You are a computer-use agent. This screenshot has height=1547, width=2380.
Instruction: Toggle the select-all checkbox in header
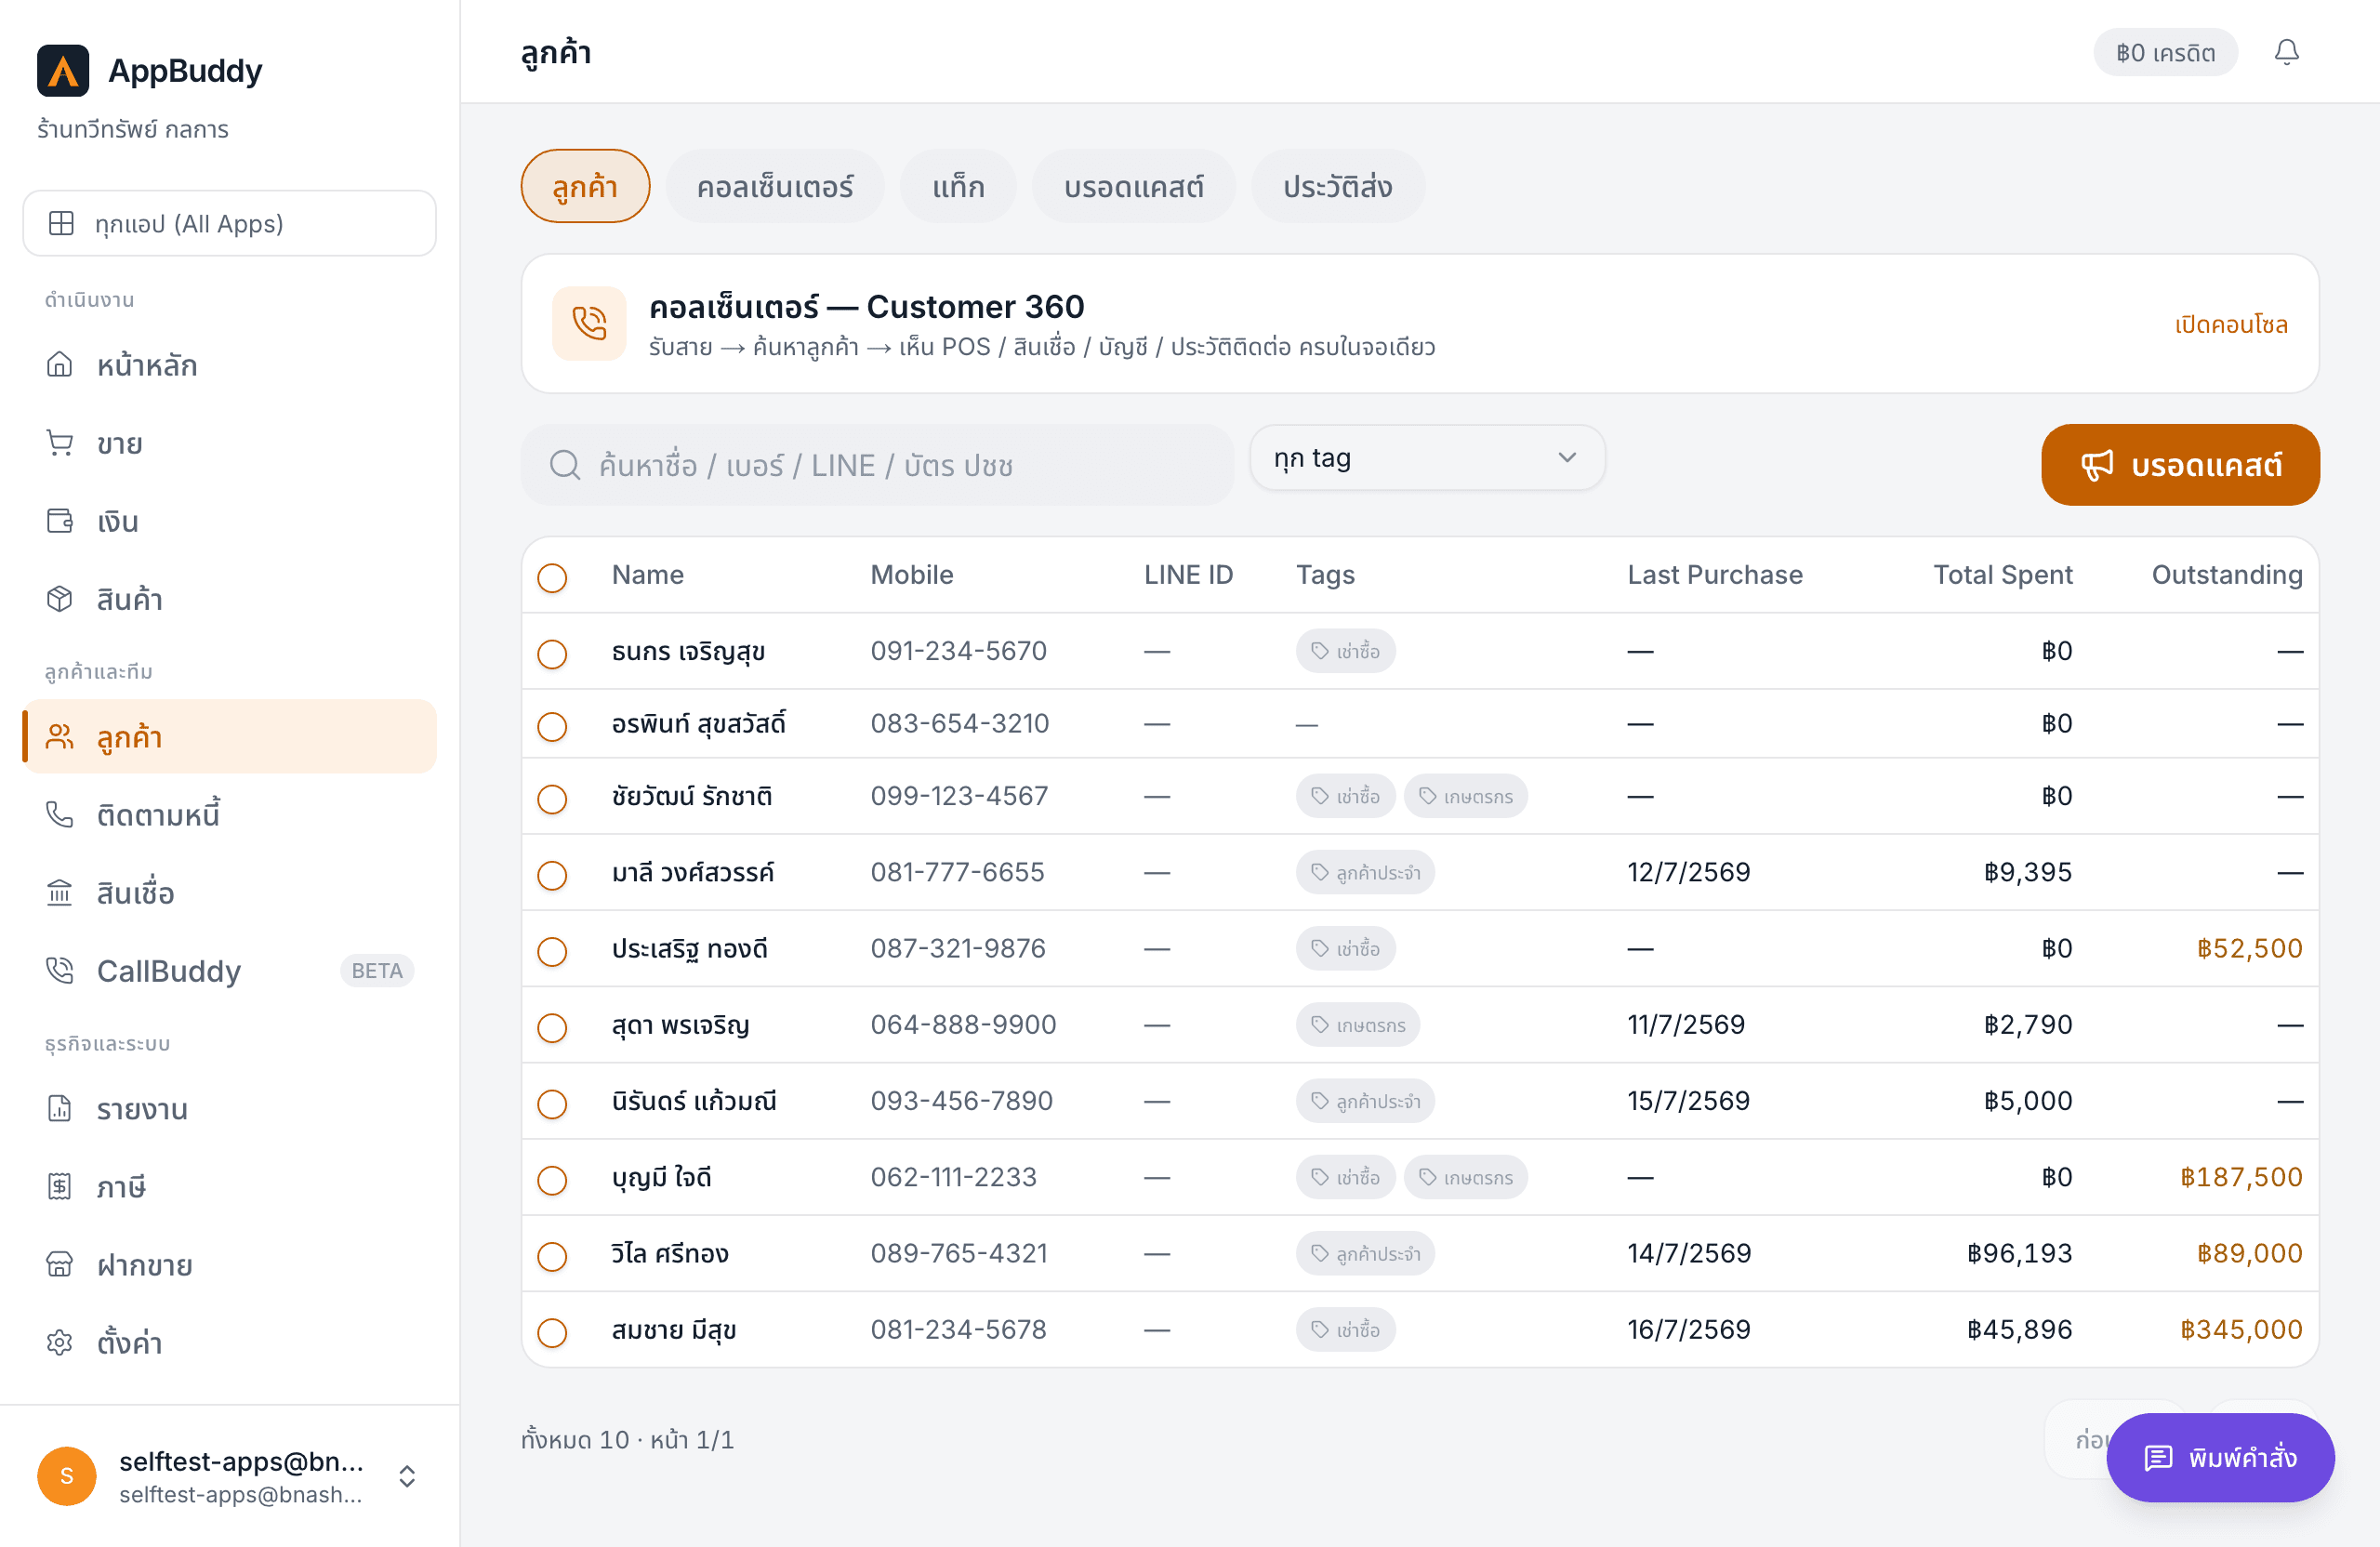tap(552, 577)
